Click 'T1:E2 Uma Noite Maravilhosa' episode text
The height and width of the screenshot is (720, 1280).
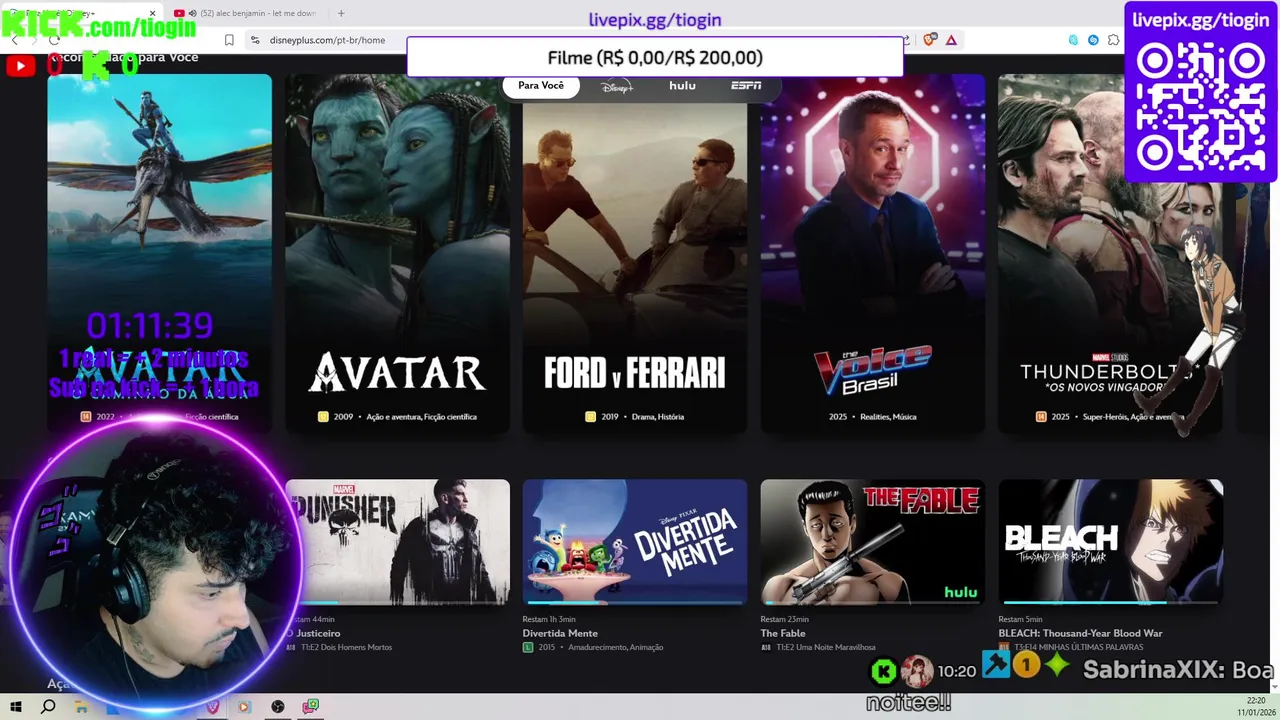click(x=826, y=647)
